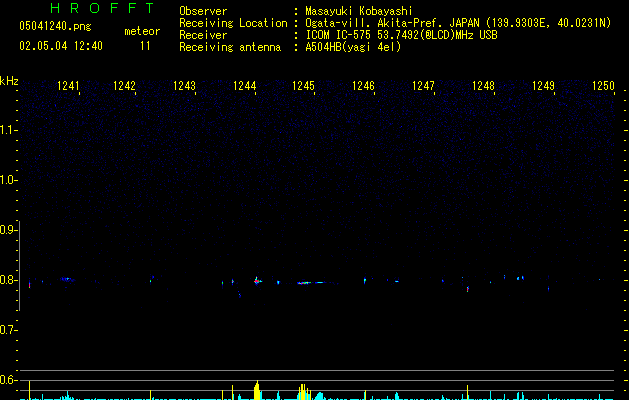Image resolution: width=629 pixels, height=400 pixels.
Task: Click the 0.9 kHz frequency label
Action: [8, 230]
